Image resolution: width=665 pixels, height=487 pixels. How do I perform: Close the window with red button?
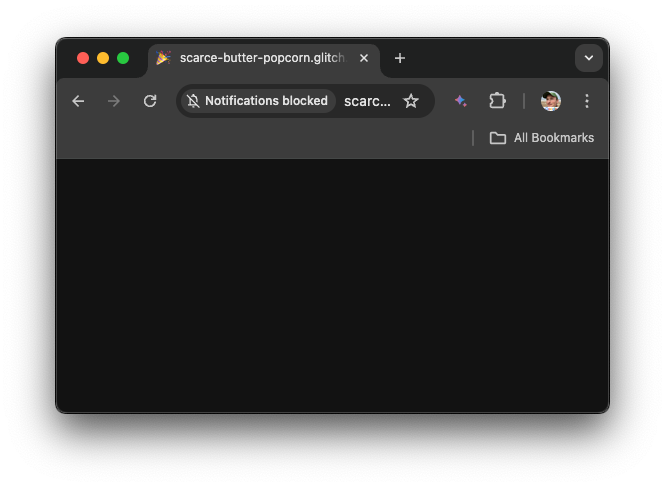pyautogui.click(x=83, y=58)
